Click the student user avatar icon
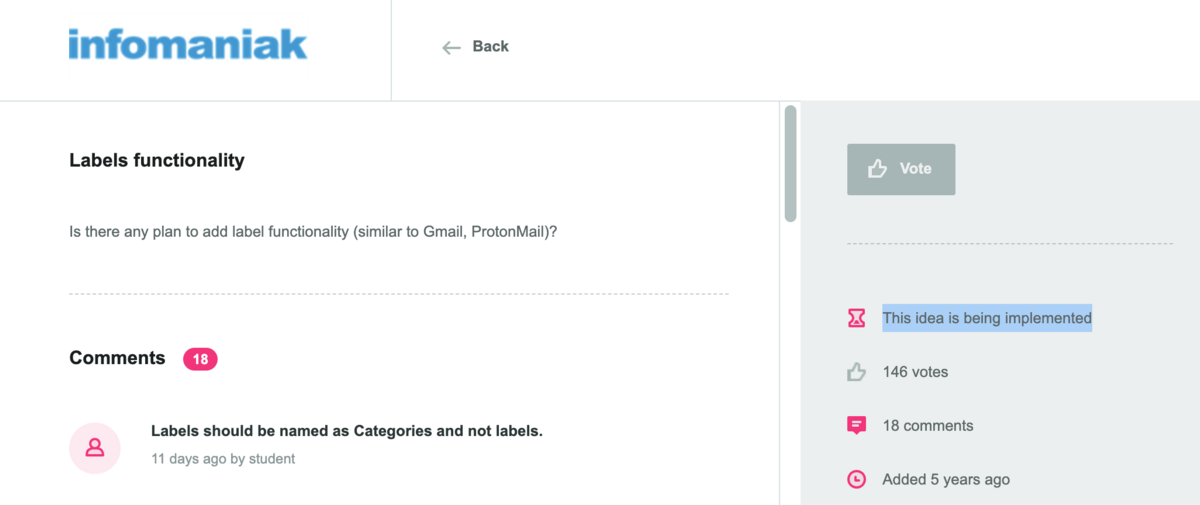This screenshot has width=1200, height=505. tap(95, 447)
